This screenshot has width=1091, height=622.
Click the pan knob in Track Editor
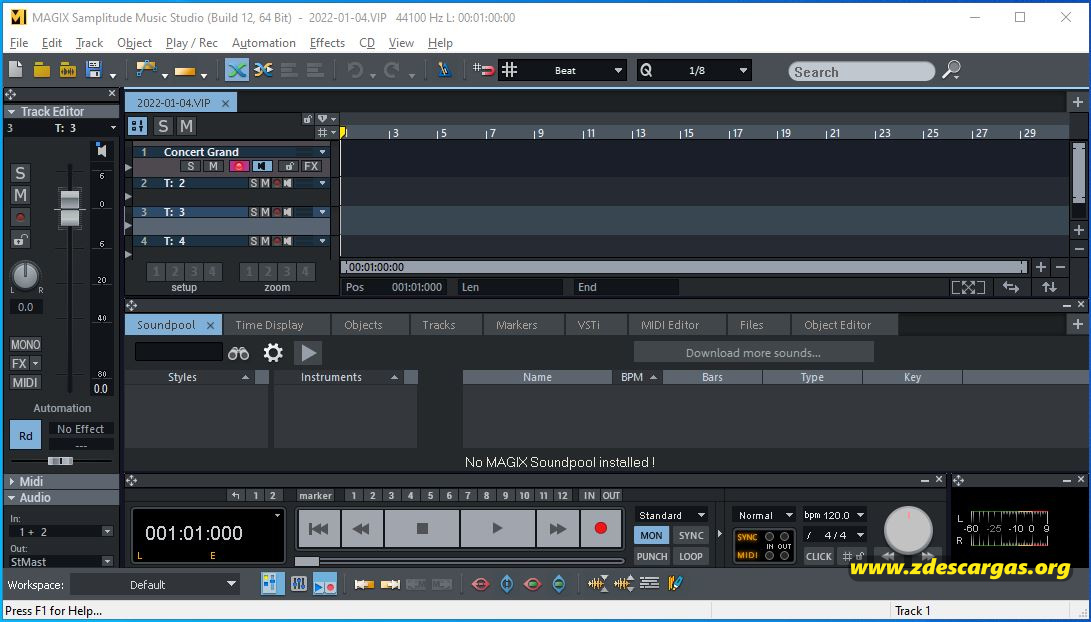pos(25,276)
